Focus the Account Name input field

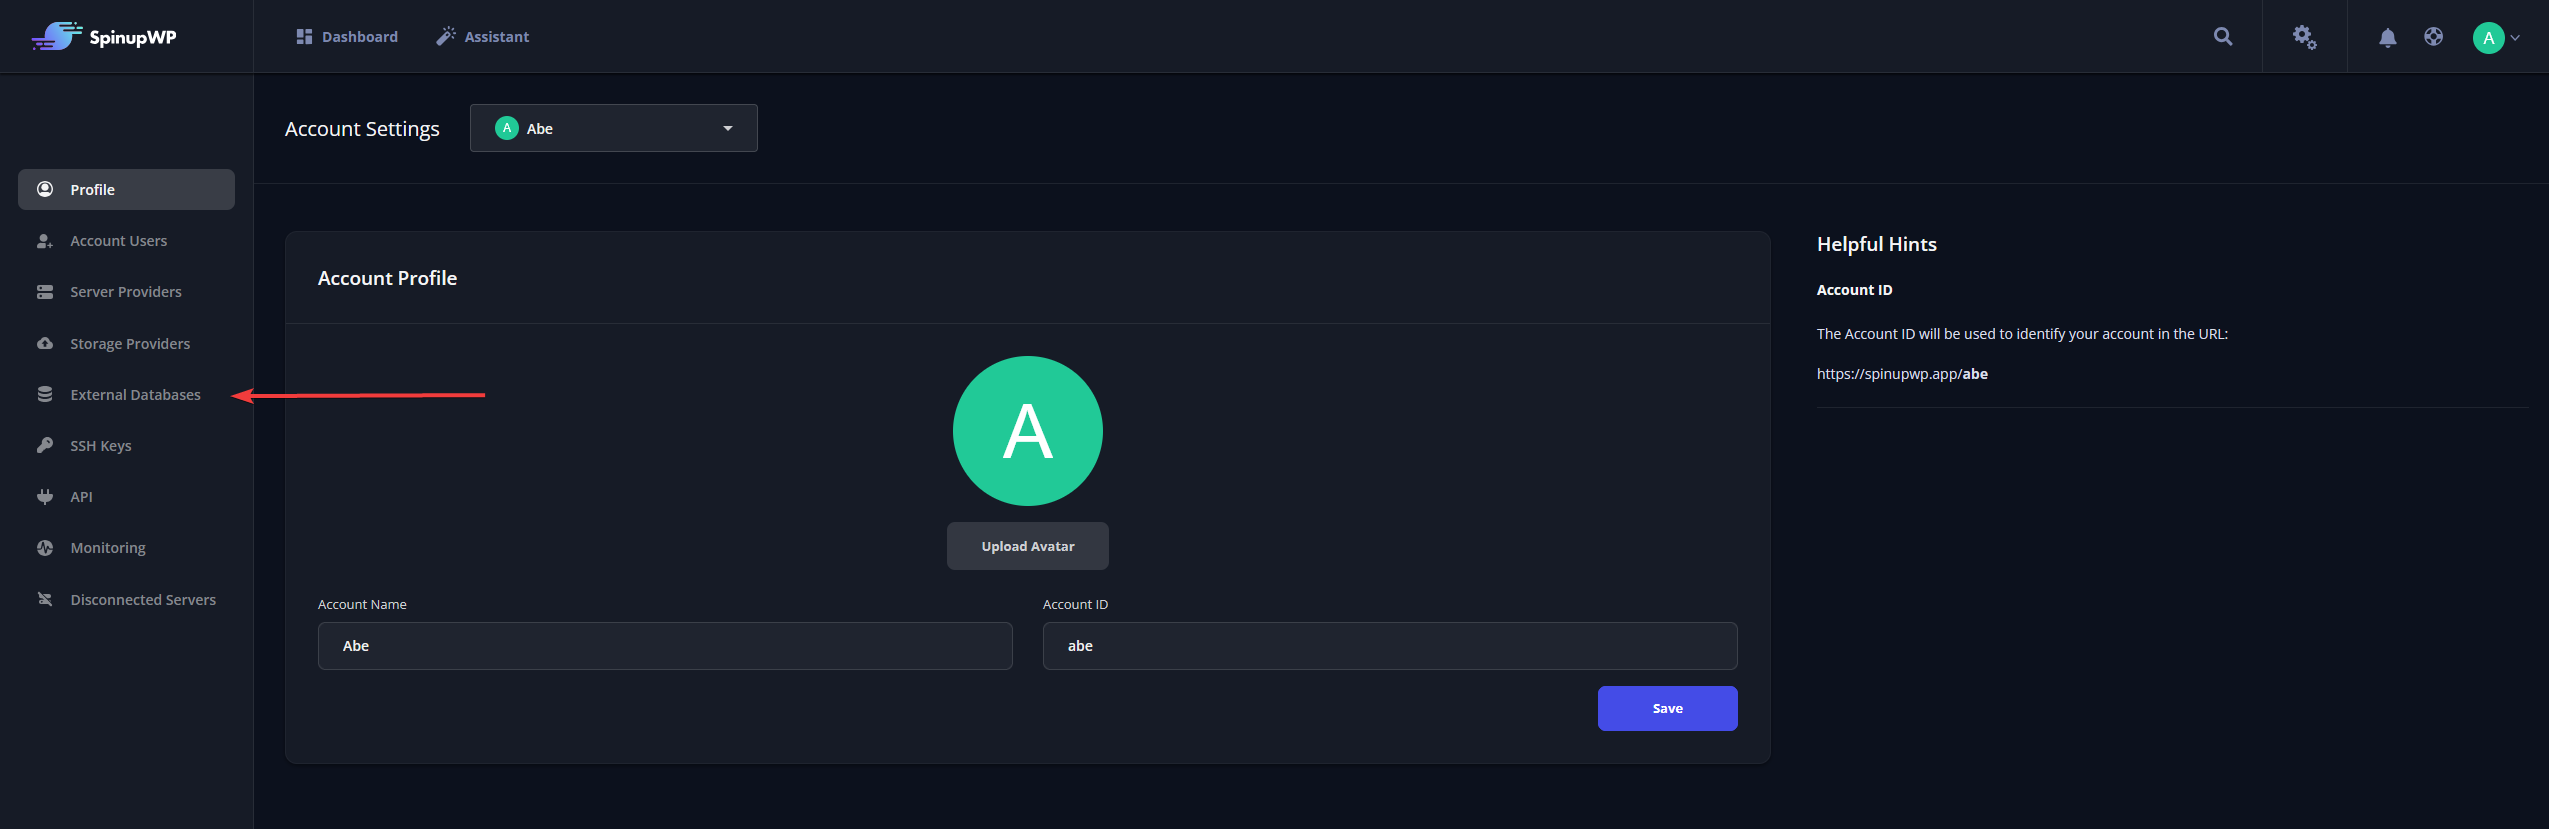pyautogui.click(x=664, y=646)
